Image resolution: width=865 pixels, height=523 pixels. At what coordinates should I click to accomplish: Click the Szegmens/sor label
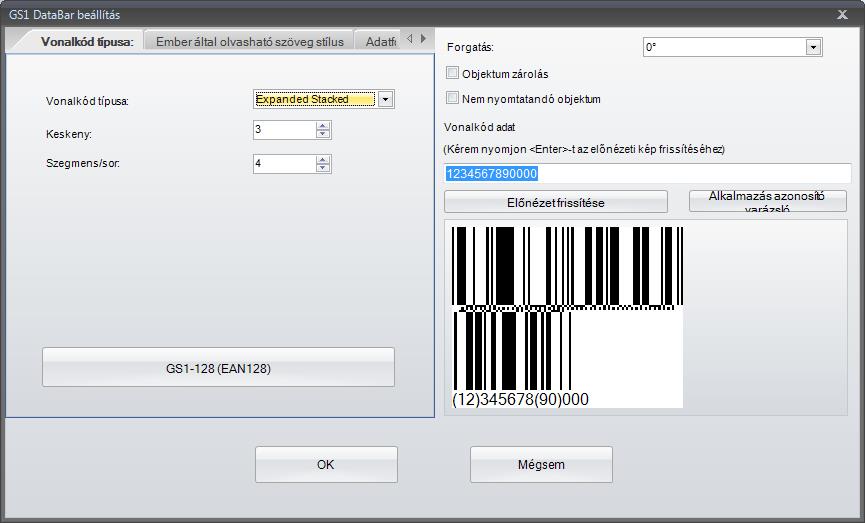pos(83,163)
